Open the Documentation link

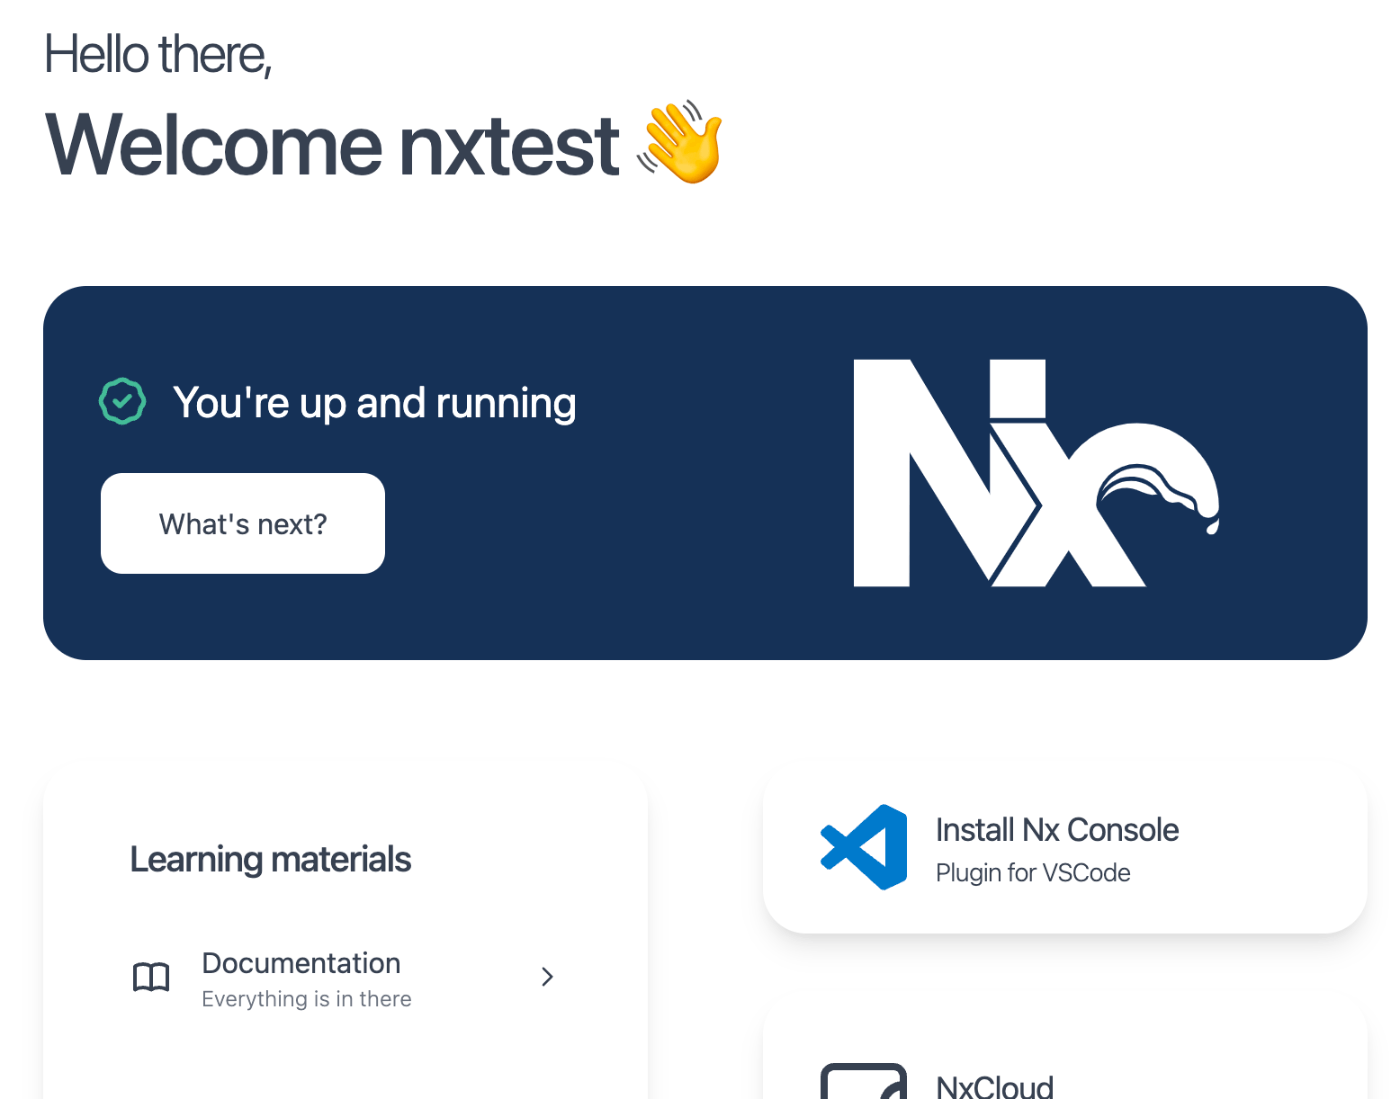tap(345, 978)
